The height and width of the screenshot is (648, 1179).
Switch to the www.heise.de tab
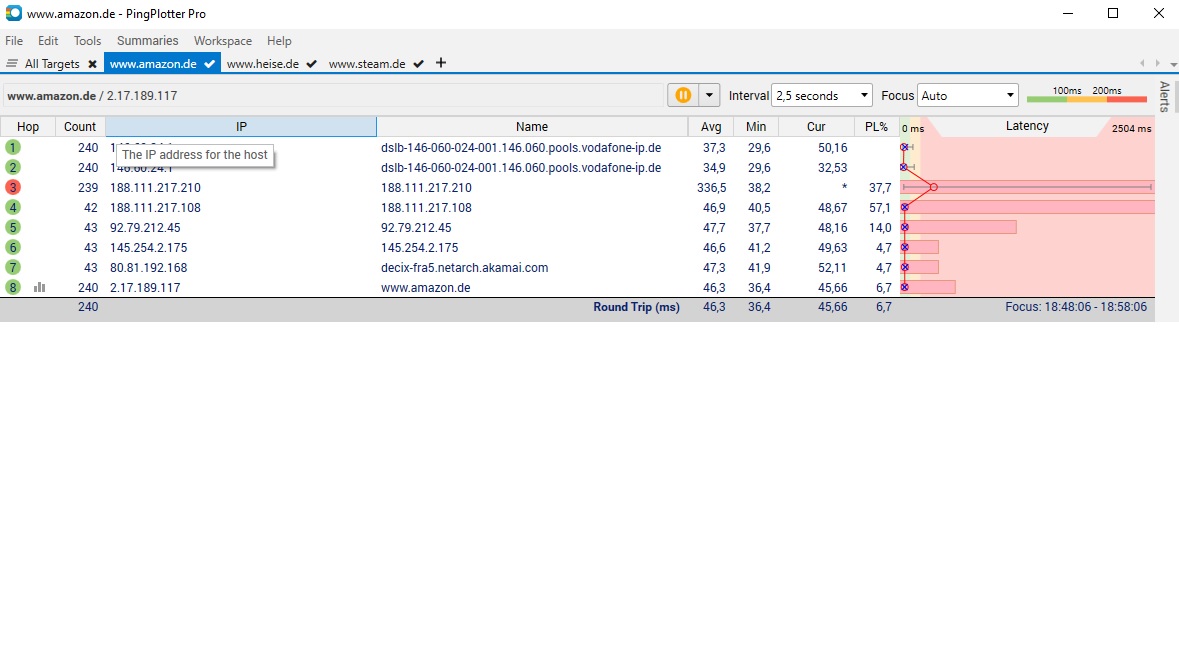[x=262, y=64]
